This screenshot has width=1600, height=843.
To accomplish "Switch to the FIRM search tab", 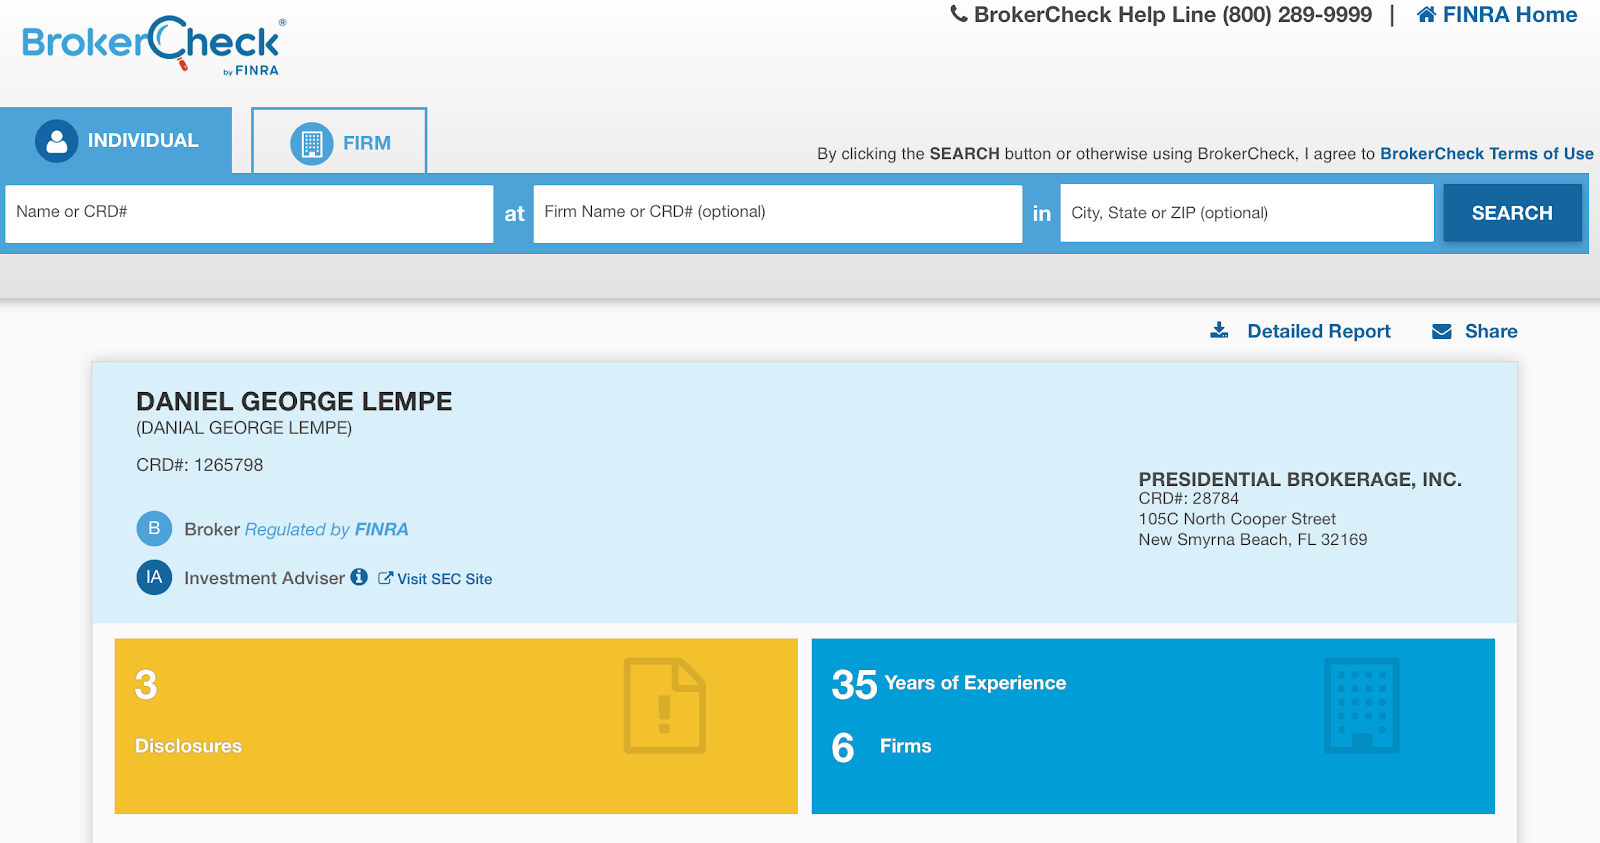I will tap(339, 142).
